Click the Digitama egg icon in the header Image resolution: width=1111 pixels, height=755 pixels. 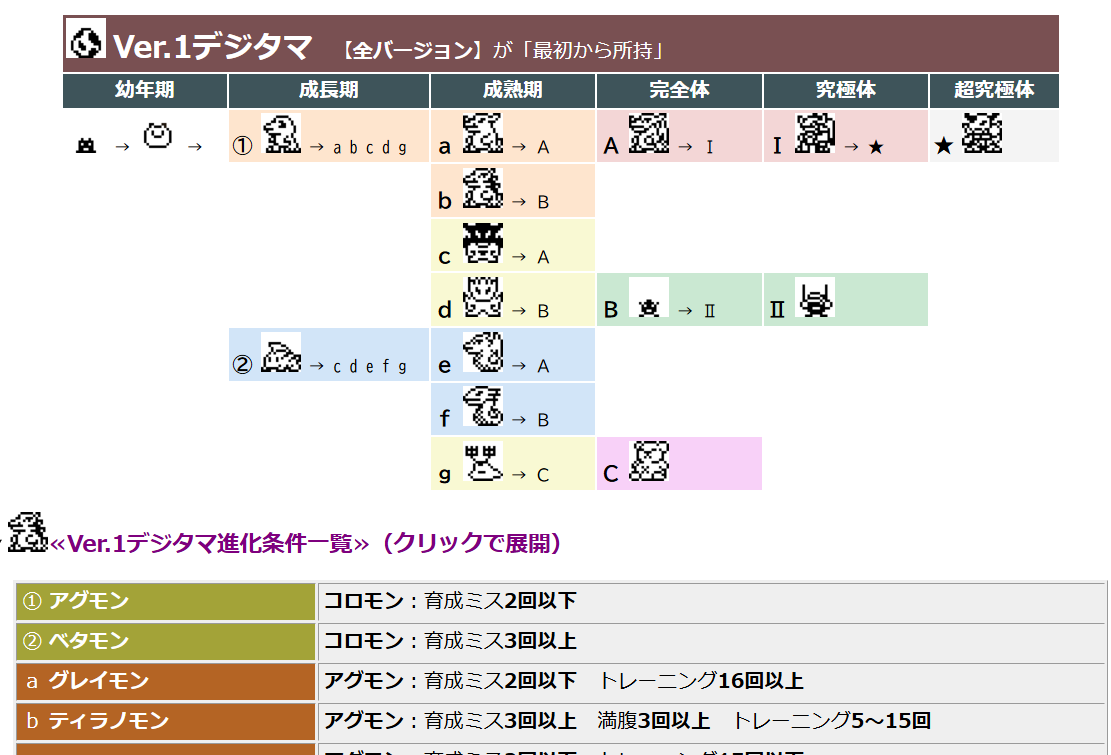pos(86,38)
